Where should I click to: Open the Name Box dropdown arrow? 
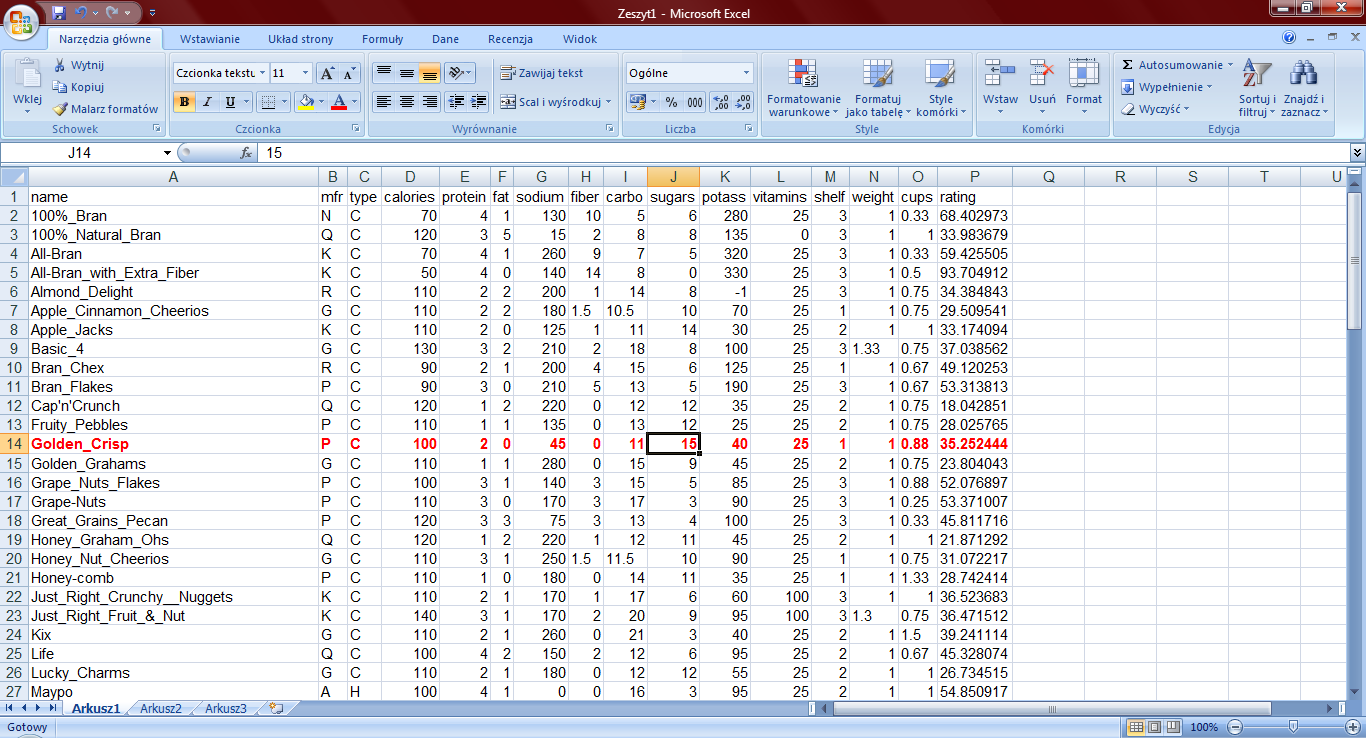coord(167,153)
